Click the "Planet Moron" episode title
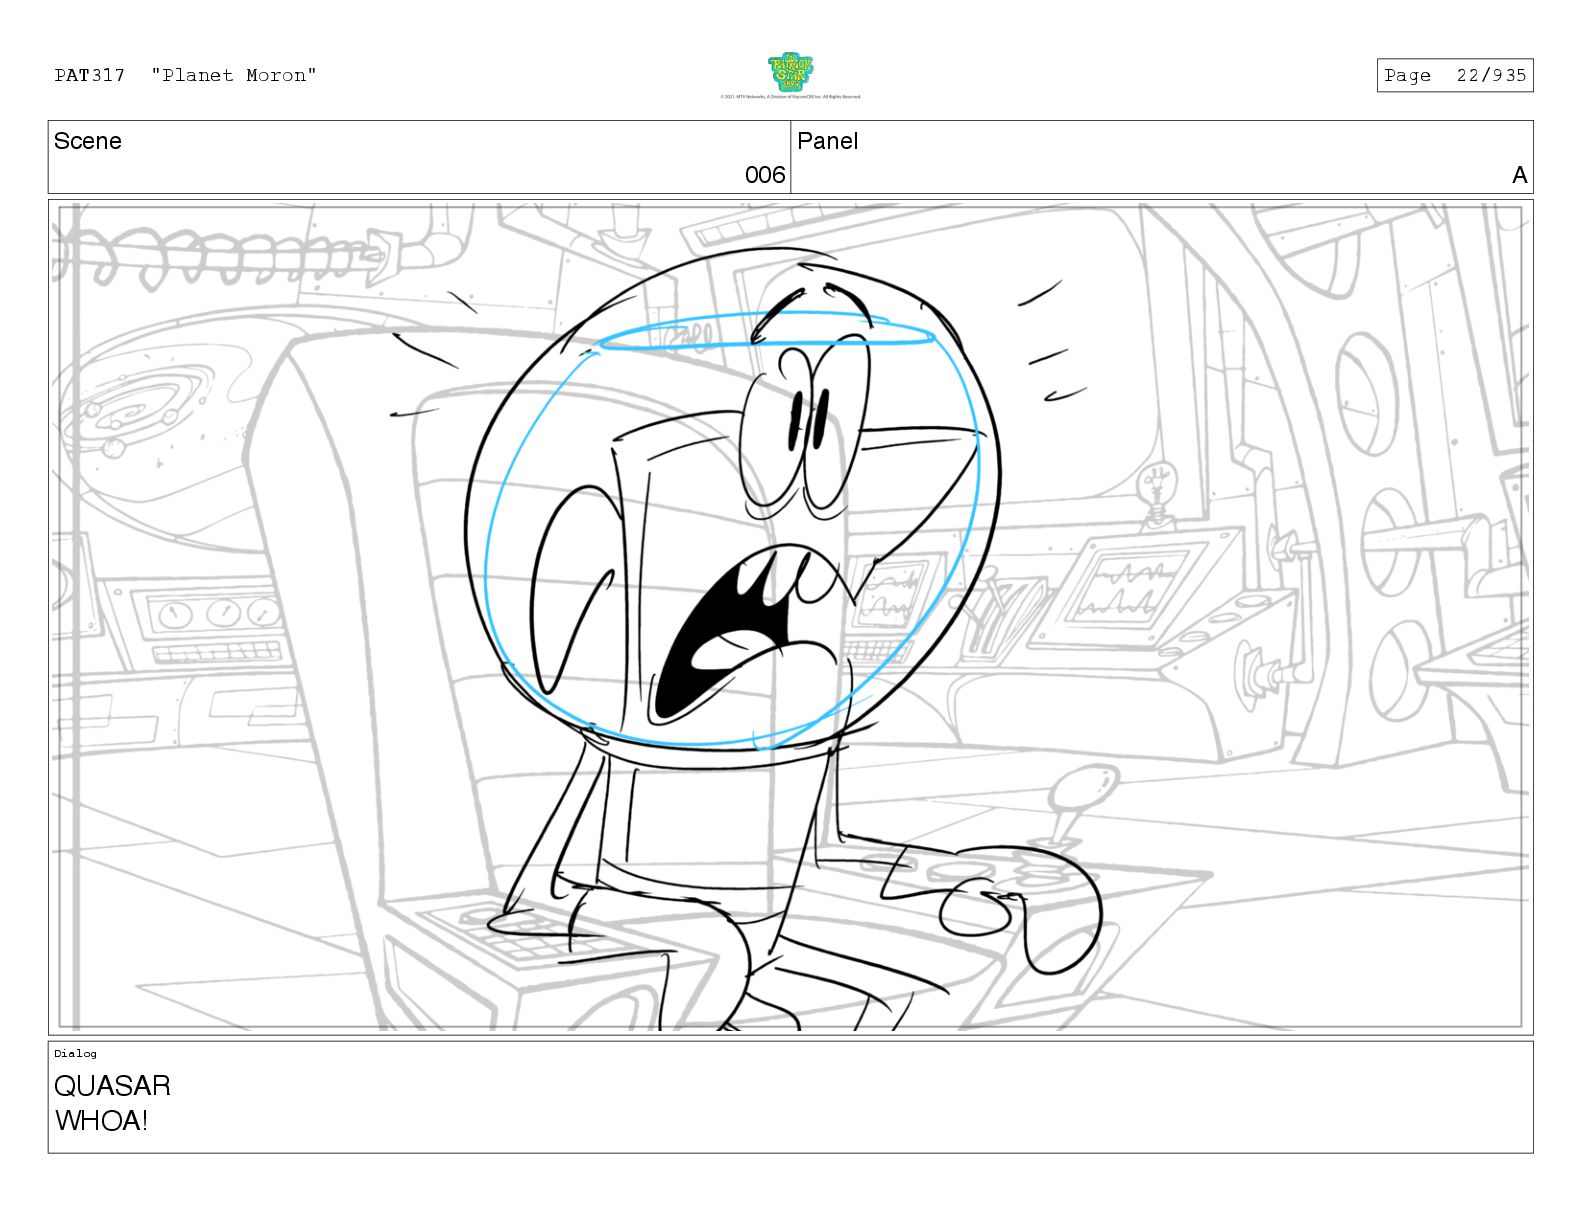 pyautogui.click(x=234, y=75)
